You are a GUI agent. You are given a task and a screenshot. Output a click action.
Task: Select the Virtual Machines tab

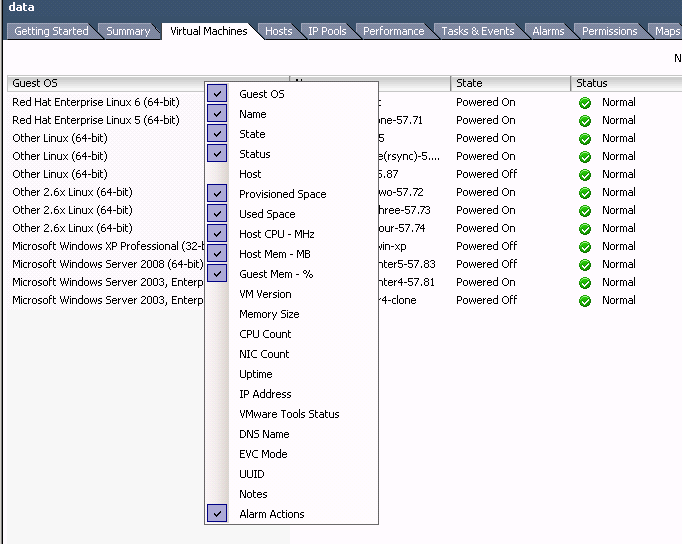pos(209,31)
